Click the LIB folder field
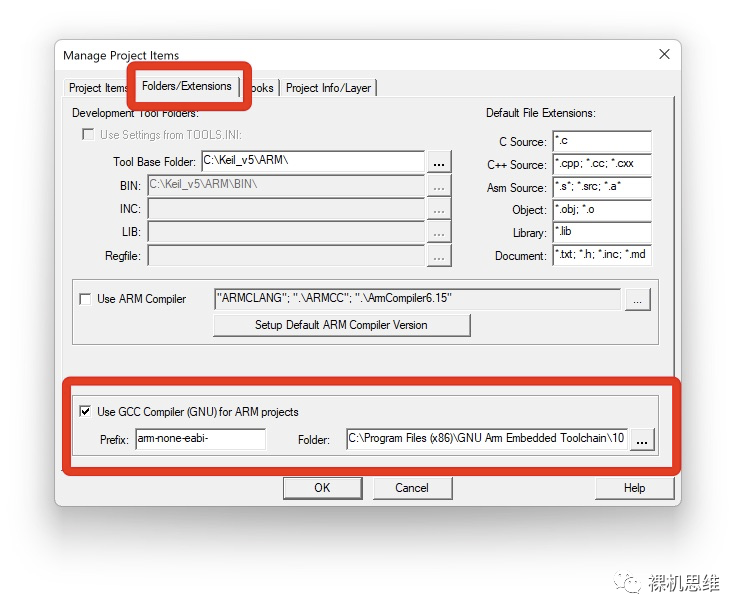743x615 pixels. [286, 232]
